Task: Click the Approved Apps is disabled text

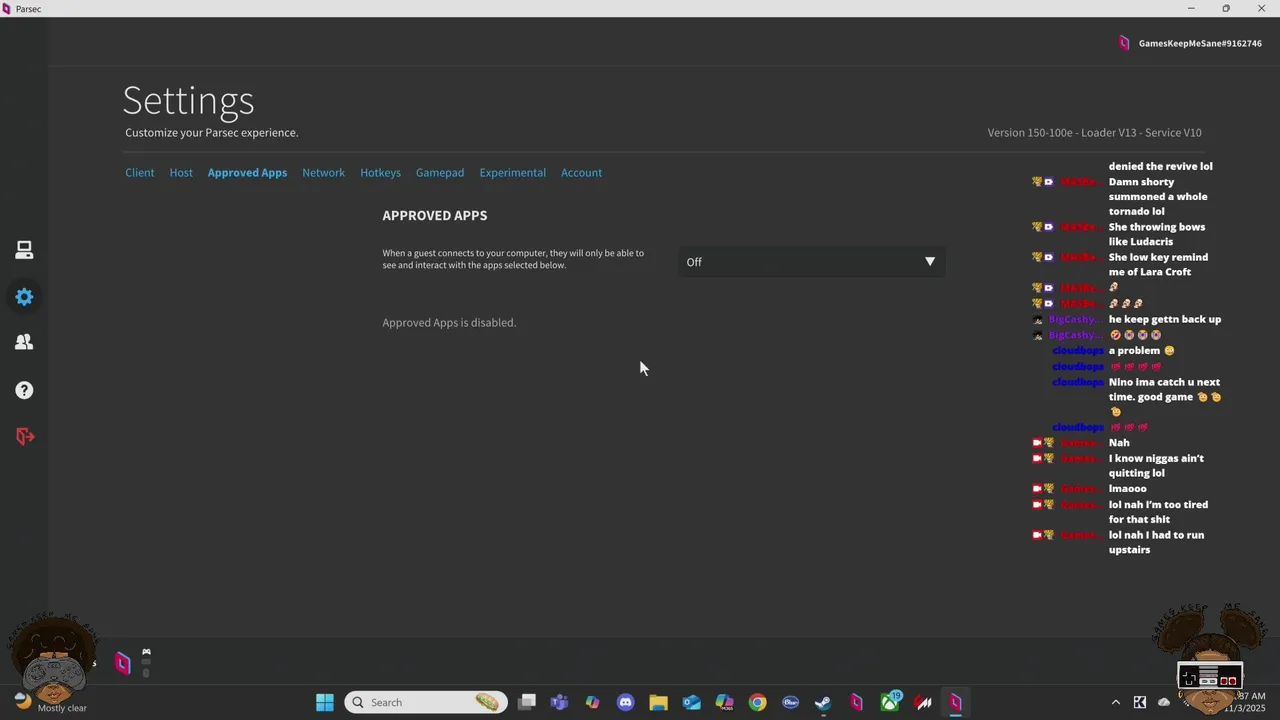Action: (449, 323)
